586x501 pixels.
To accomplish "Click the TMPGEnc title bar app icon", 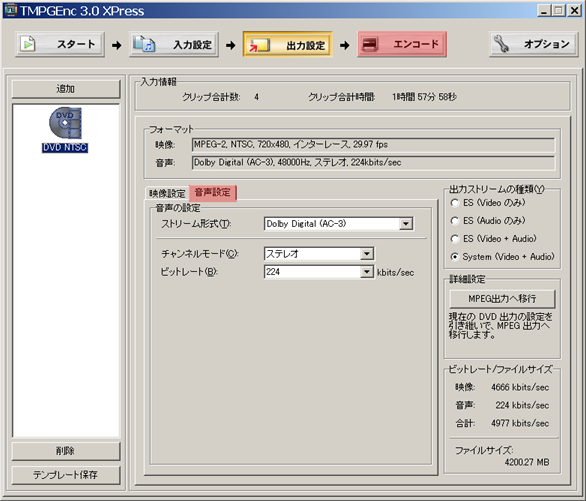I will pyautogui.click(x=10, y=10).
